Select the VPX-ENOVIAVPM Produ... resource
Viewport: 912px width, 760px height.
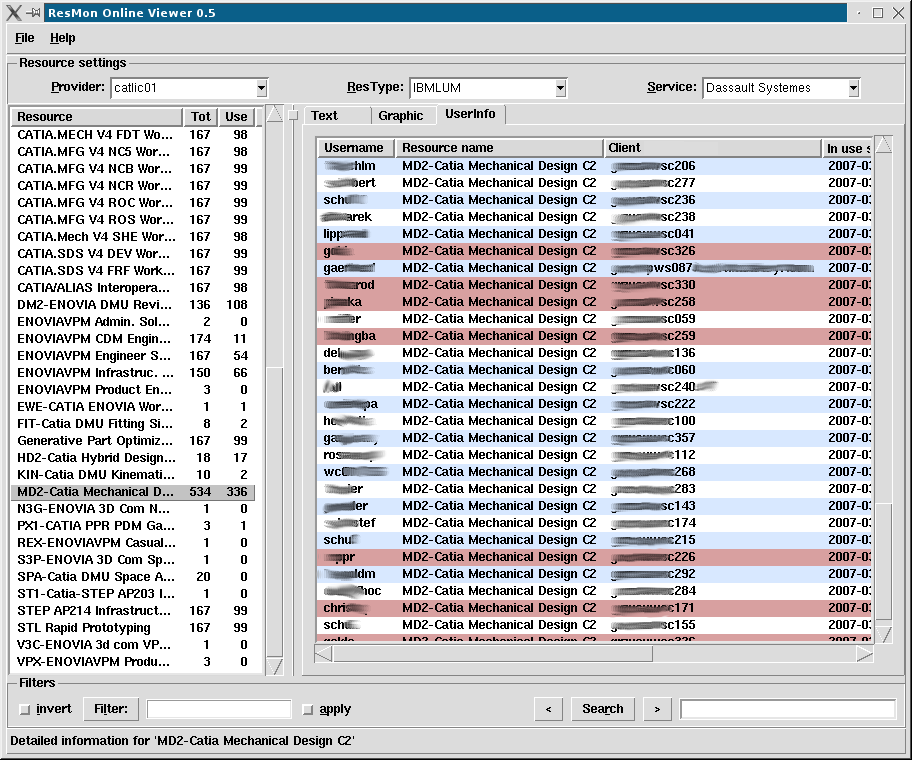[x=133, y=662]
